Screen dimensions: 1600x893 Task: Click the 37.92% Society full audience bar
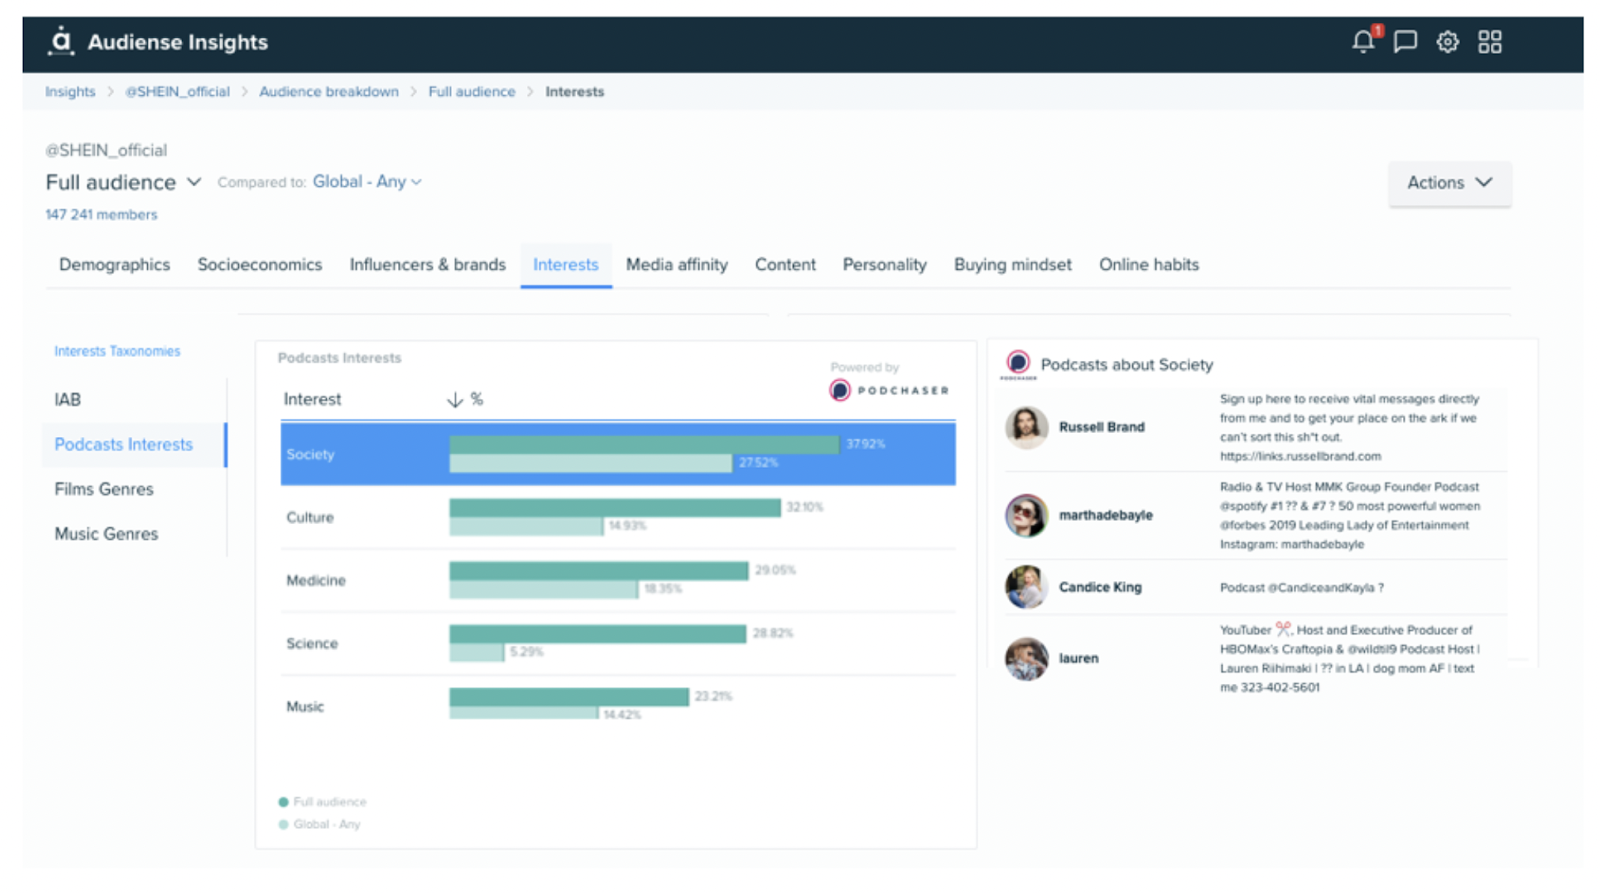pos(644,444)
